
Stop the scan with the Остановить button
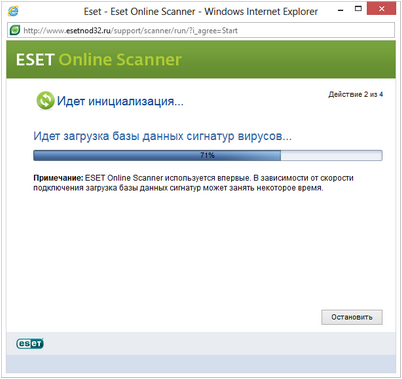[x=352, y=317]
